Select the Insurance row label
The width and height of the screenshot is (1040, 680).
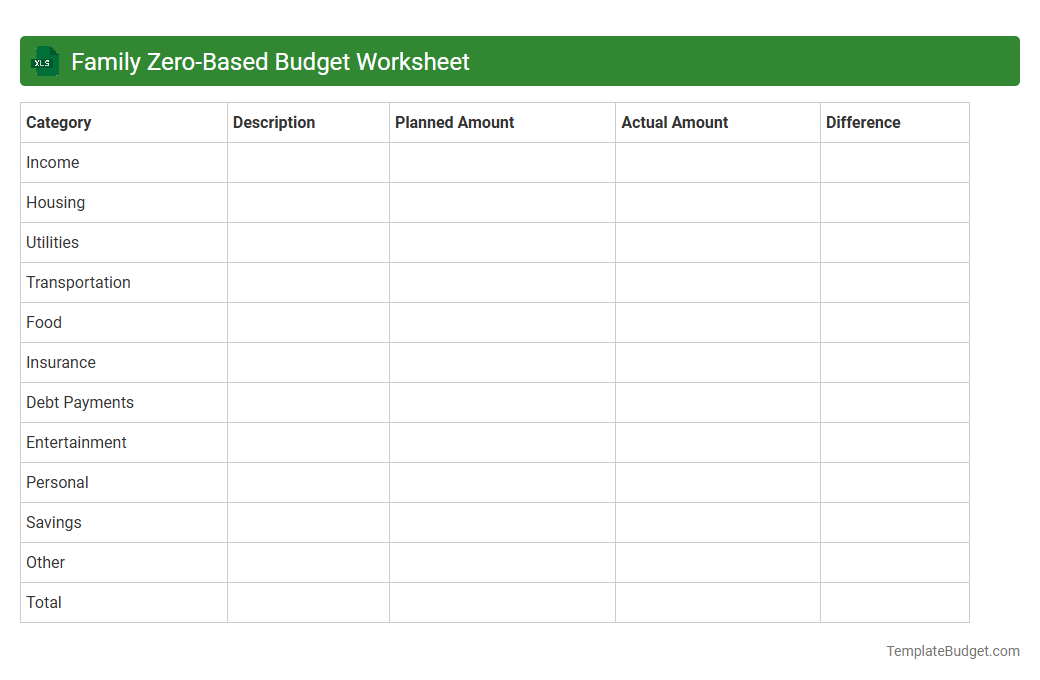pos(61,362)
